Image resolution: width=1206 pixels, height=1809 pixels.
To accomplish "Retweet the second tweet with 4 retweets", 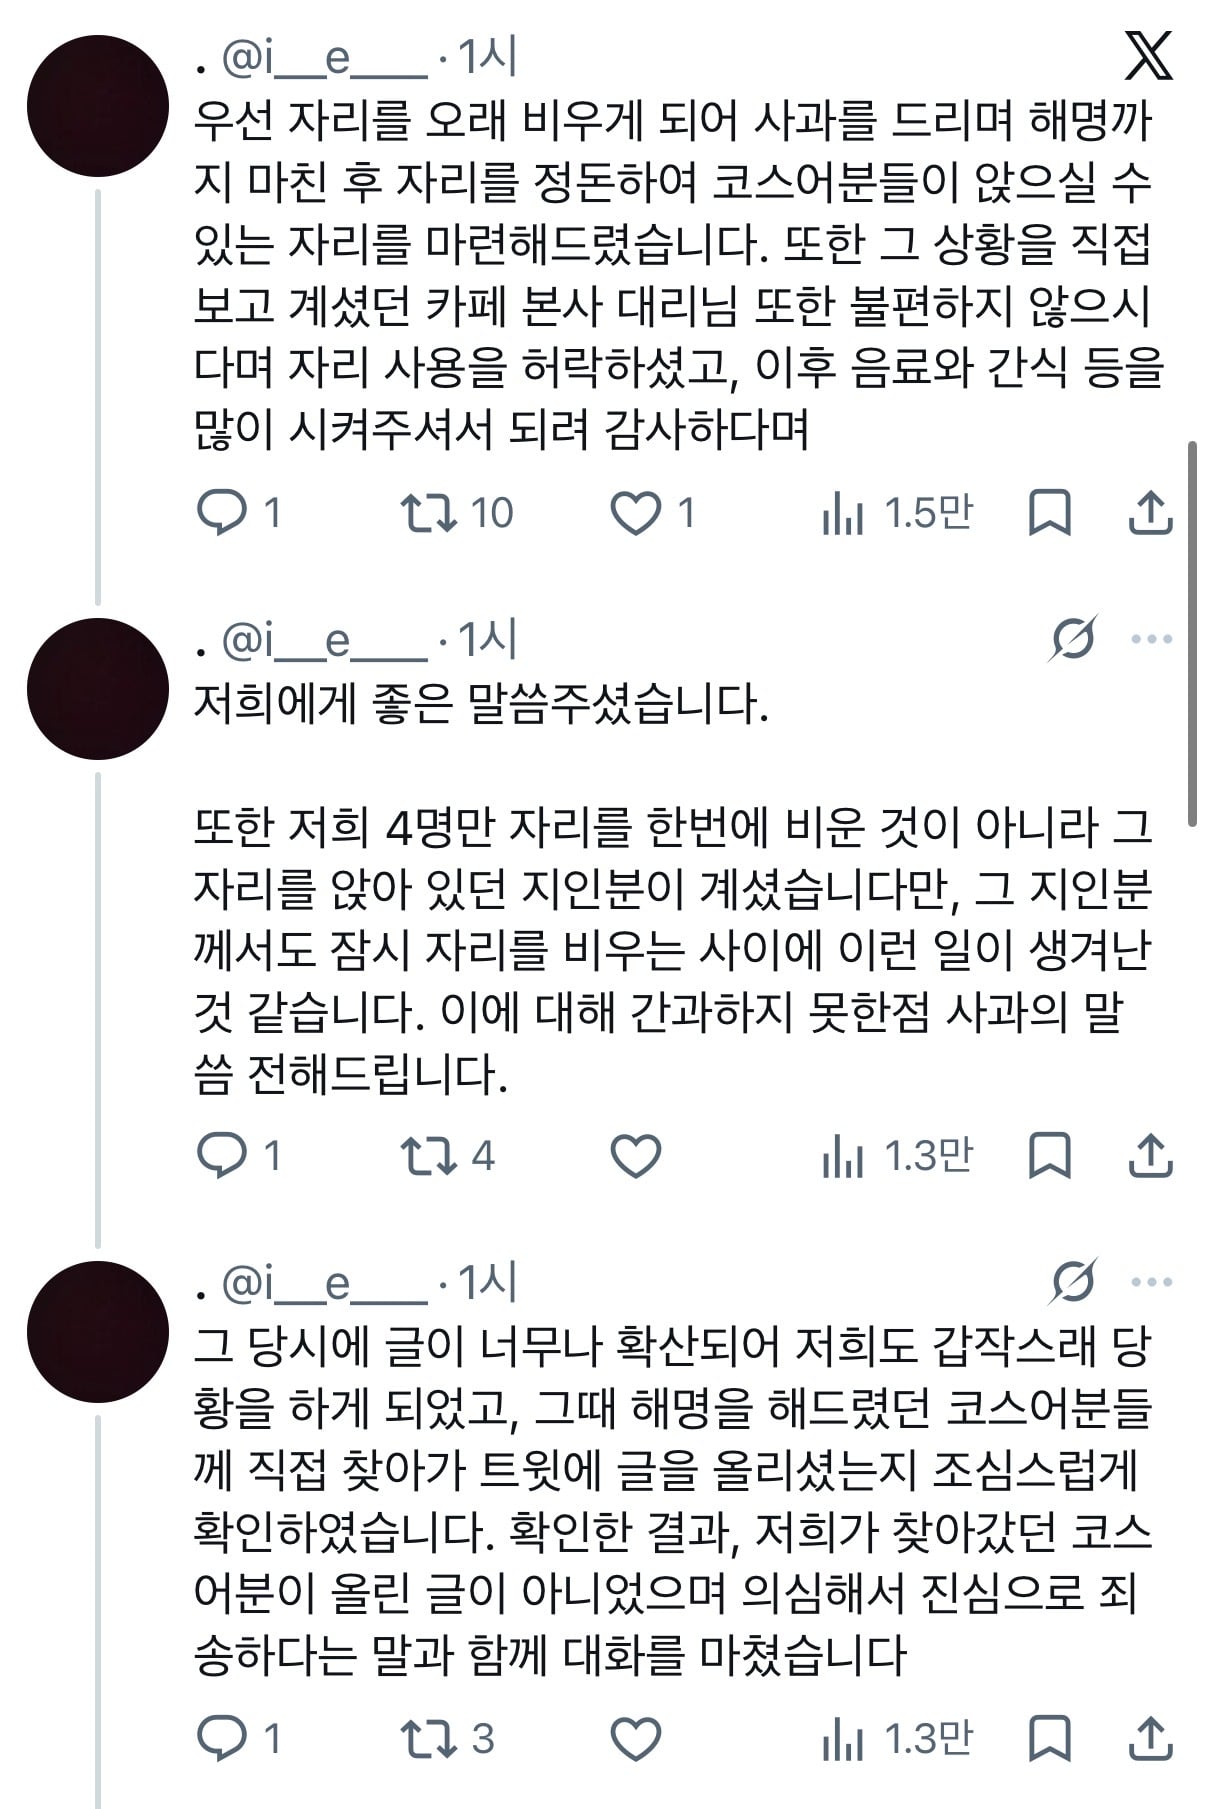I will (x=447, y=1156).
